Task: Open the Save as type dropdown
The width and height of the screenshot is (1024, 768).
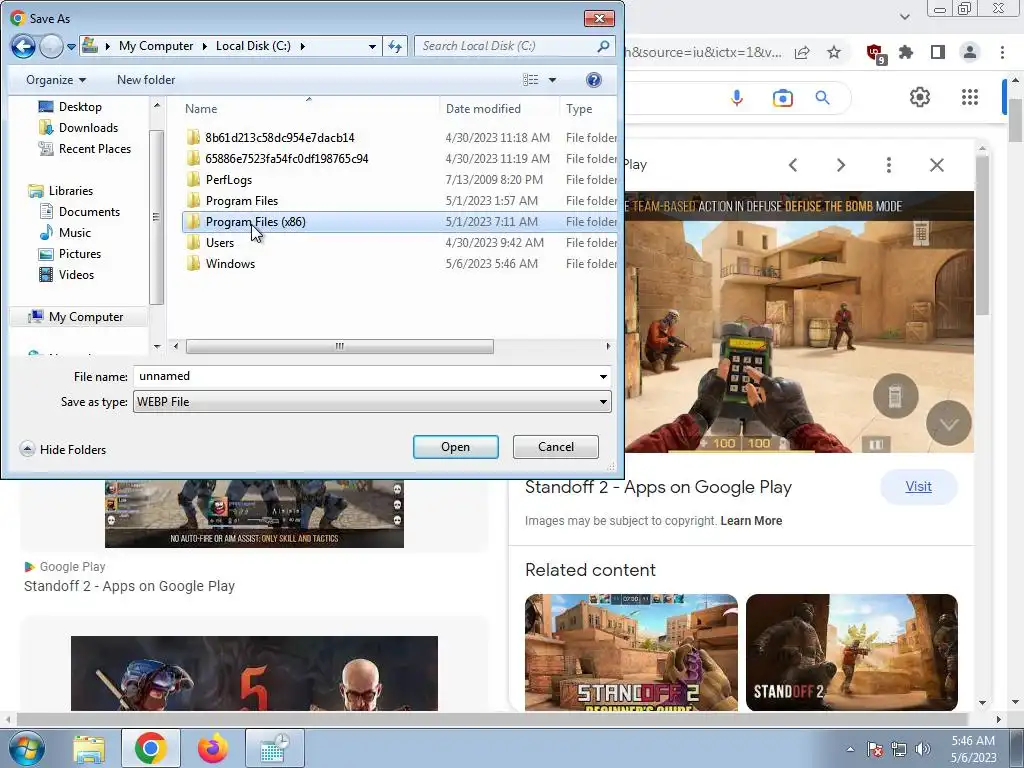Action: (x=372, y=402)
